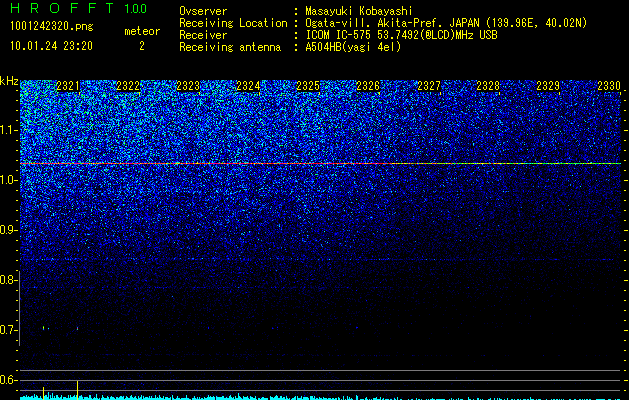629x400 pixels.
Task: Click the 2325 time marker
Action: [x=308, y=86]
